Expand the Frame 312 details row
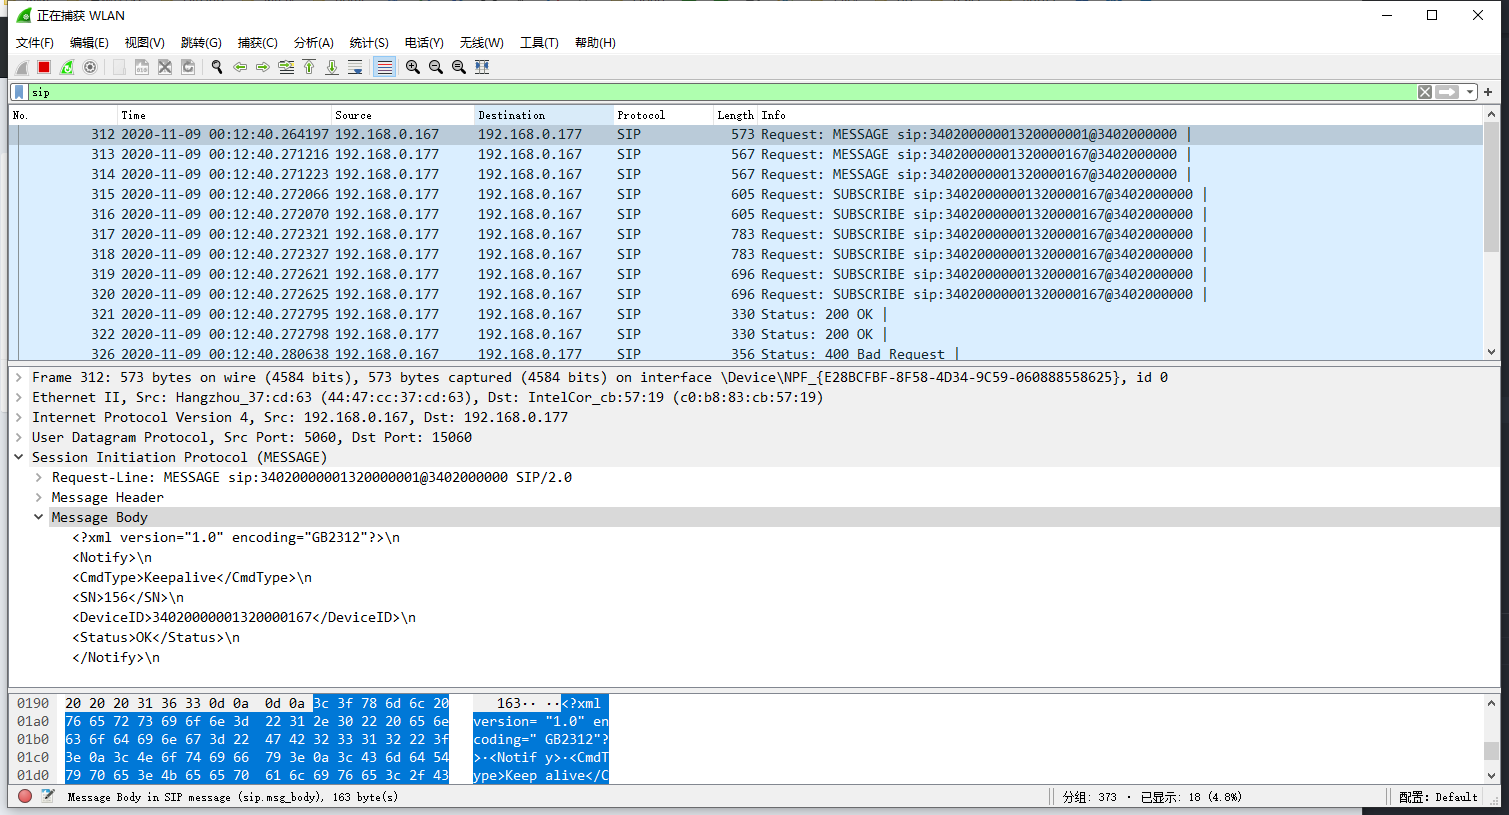1509x815 pixels. point(18,377)
